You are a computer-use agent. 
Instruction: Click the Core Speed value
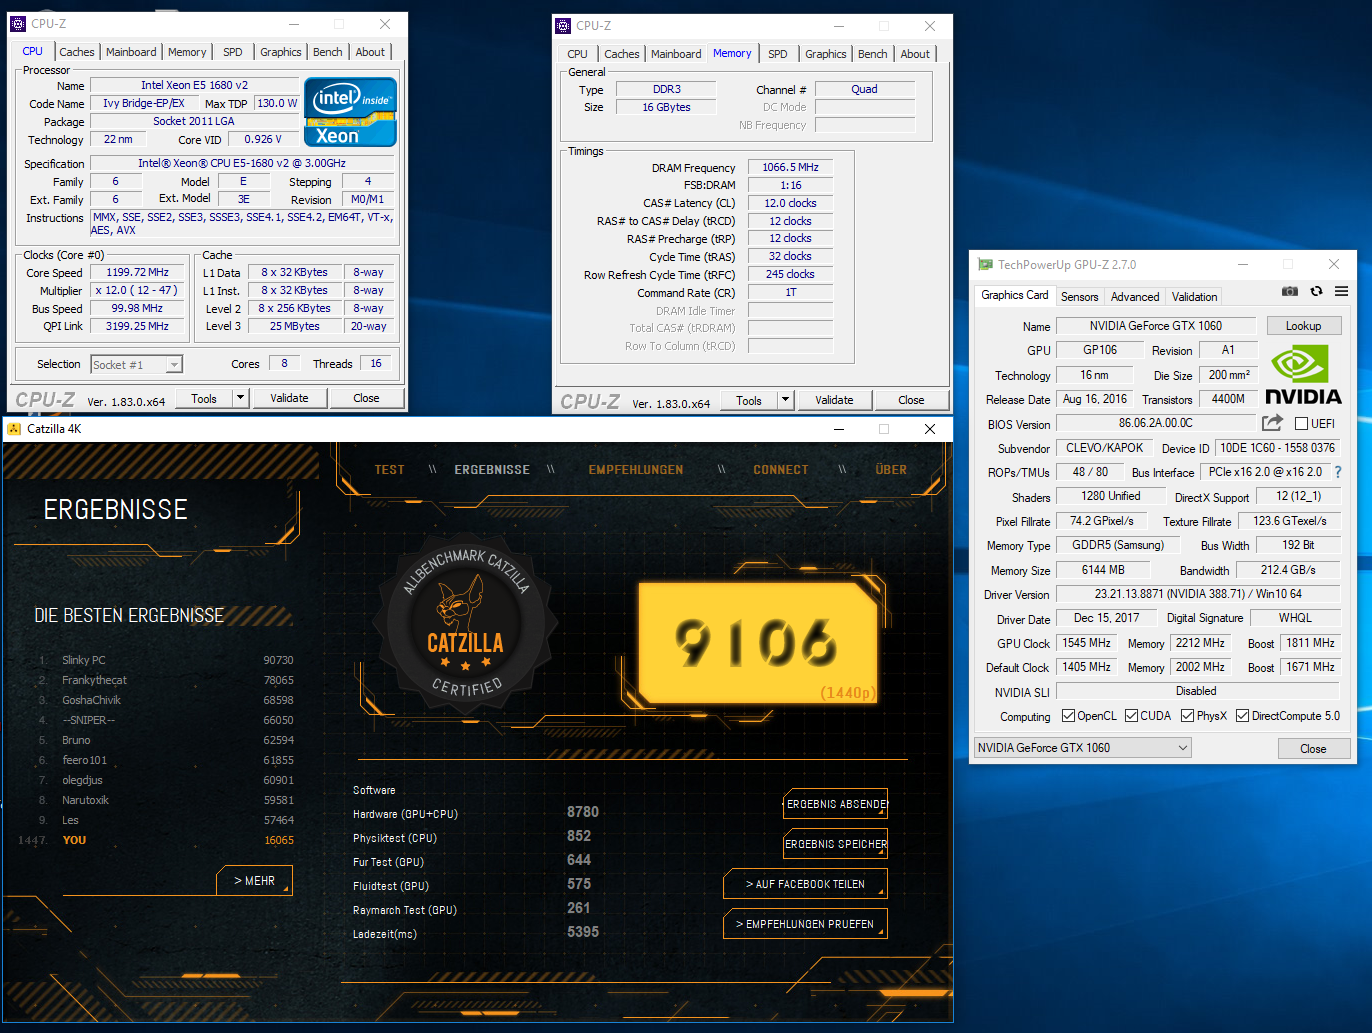tap(138, 272)
